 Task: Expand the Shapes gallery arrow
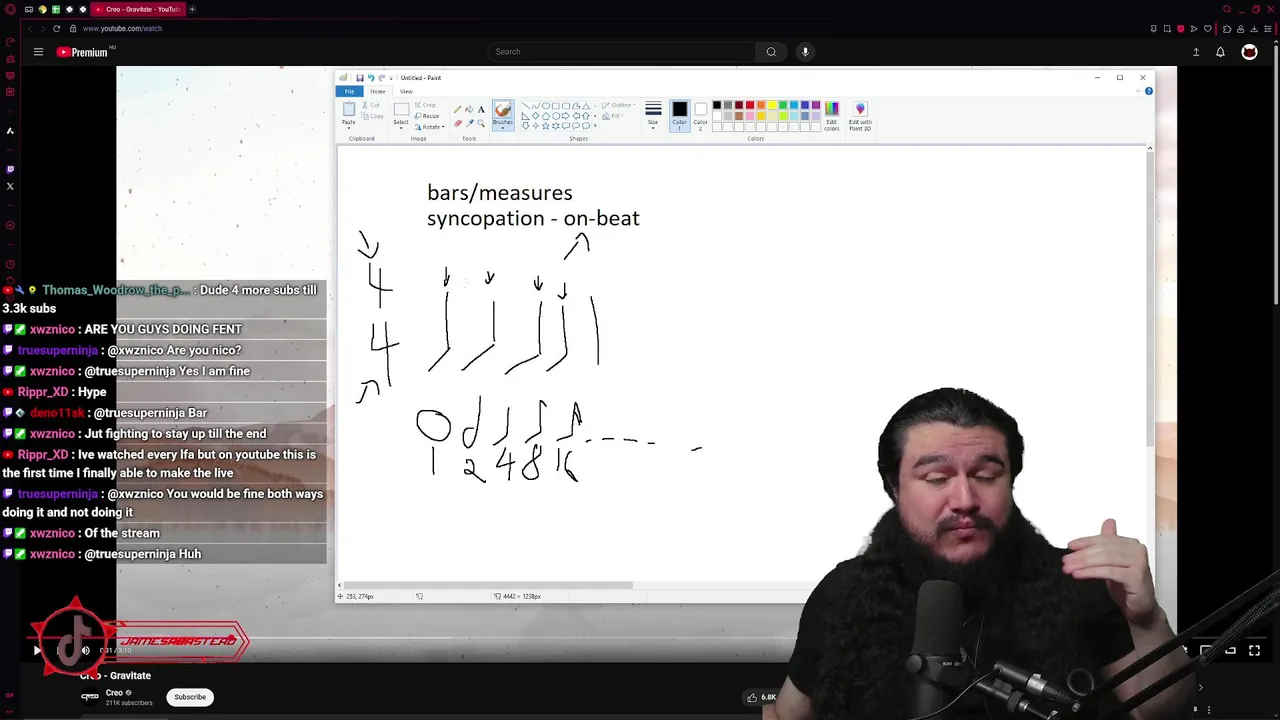595,126
